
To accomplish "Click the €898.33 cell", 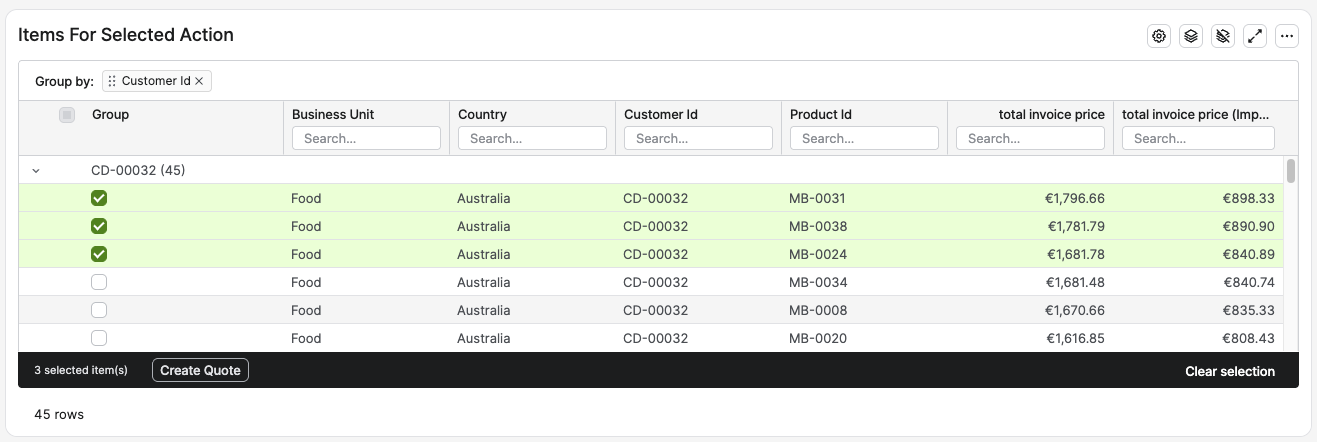I will pos(1248,198).
